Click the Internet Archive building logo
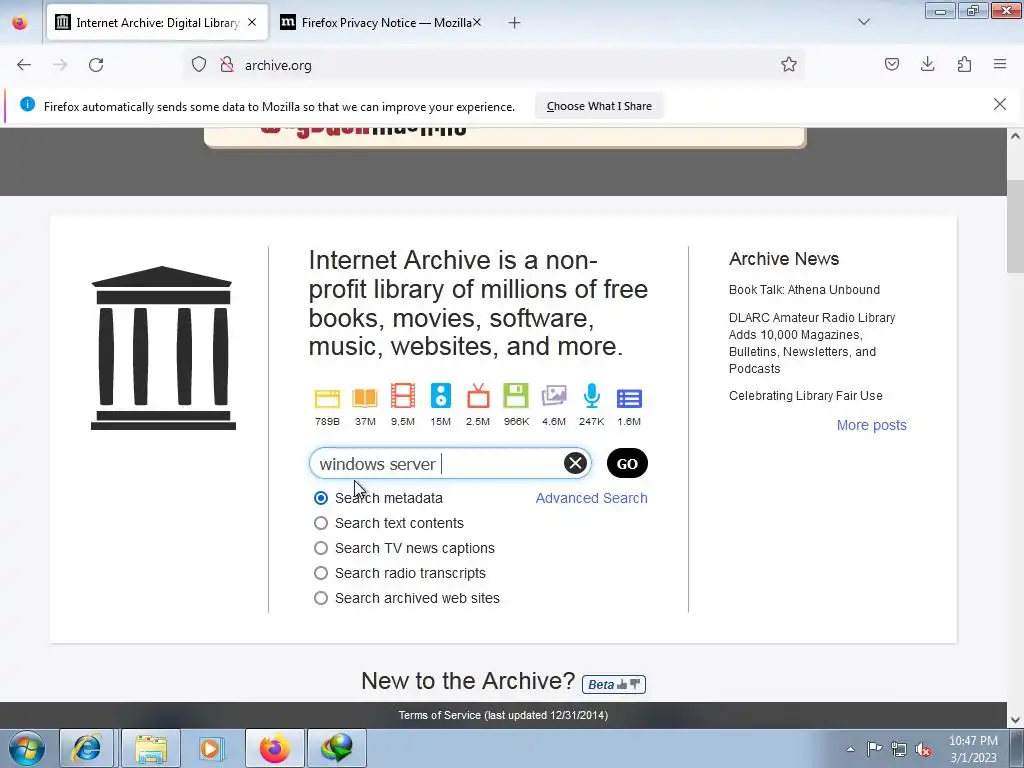Viewport: 1024px width, 768px height. point(163,348)
